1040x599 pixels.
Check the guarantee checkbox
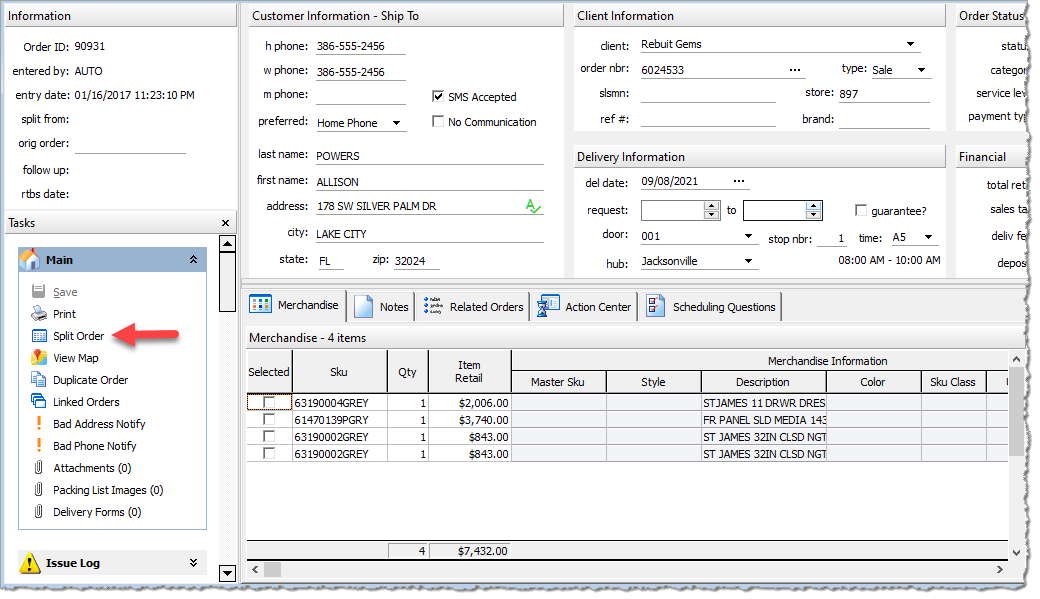click(861, 210)
